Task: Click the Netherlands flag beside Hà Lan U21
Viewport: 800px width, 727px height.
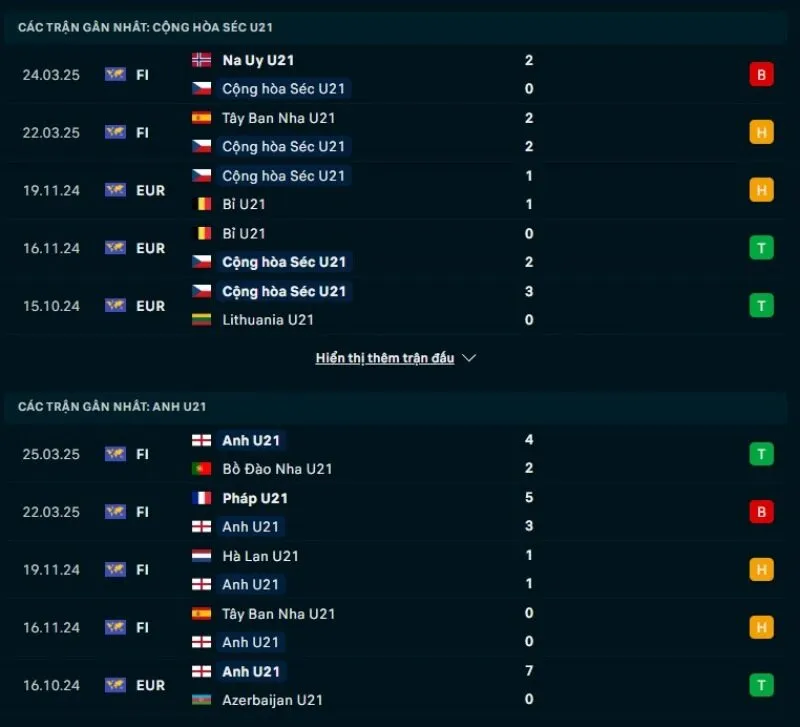Action: coord(201,556)
